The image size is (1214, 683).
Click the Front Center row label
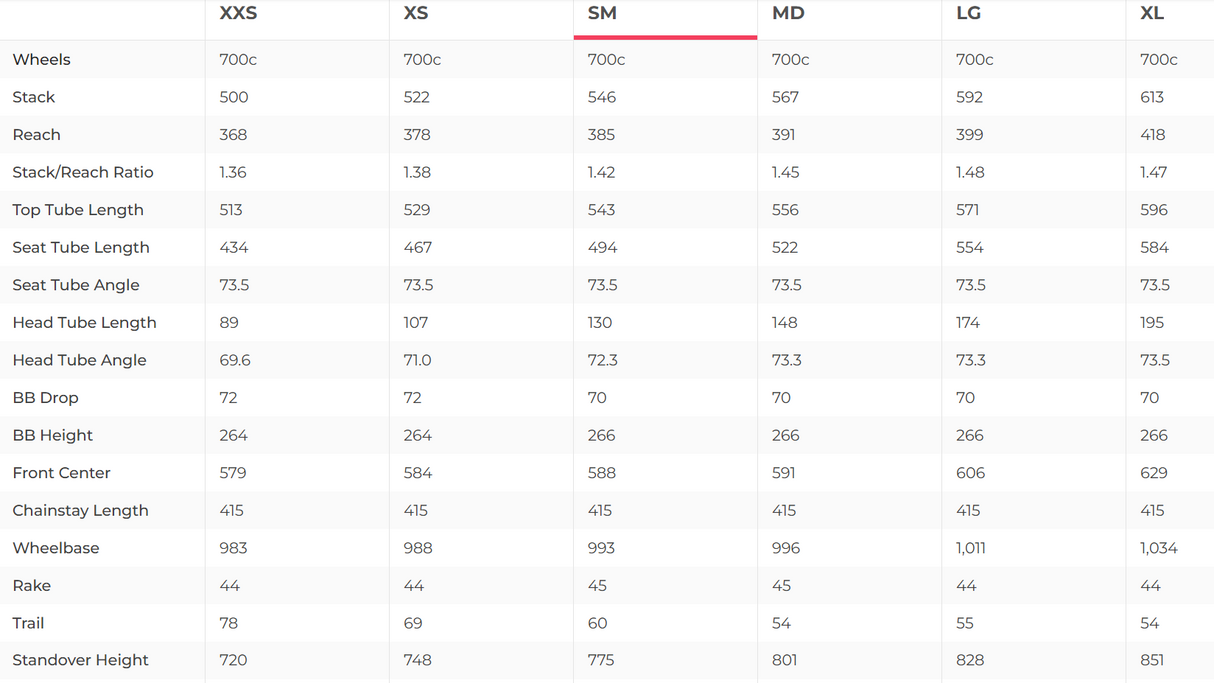click(x=61, y=473)
